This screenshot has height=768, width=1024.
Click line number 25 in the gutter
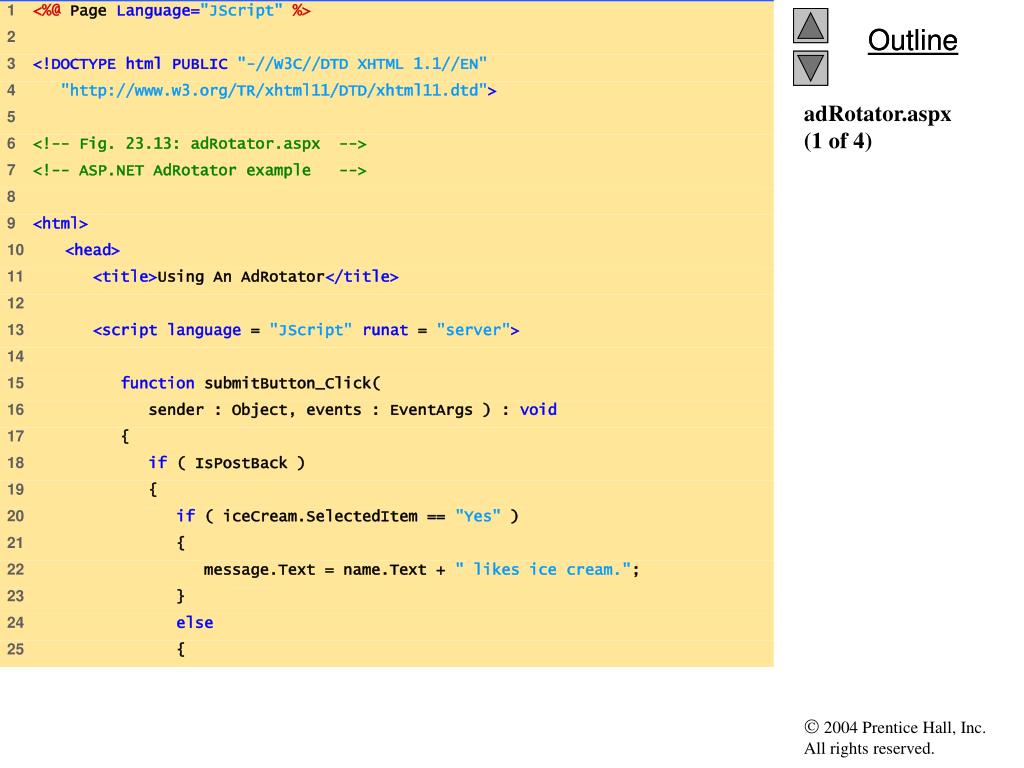click(x=15, y=650)
